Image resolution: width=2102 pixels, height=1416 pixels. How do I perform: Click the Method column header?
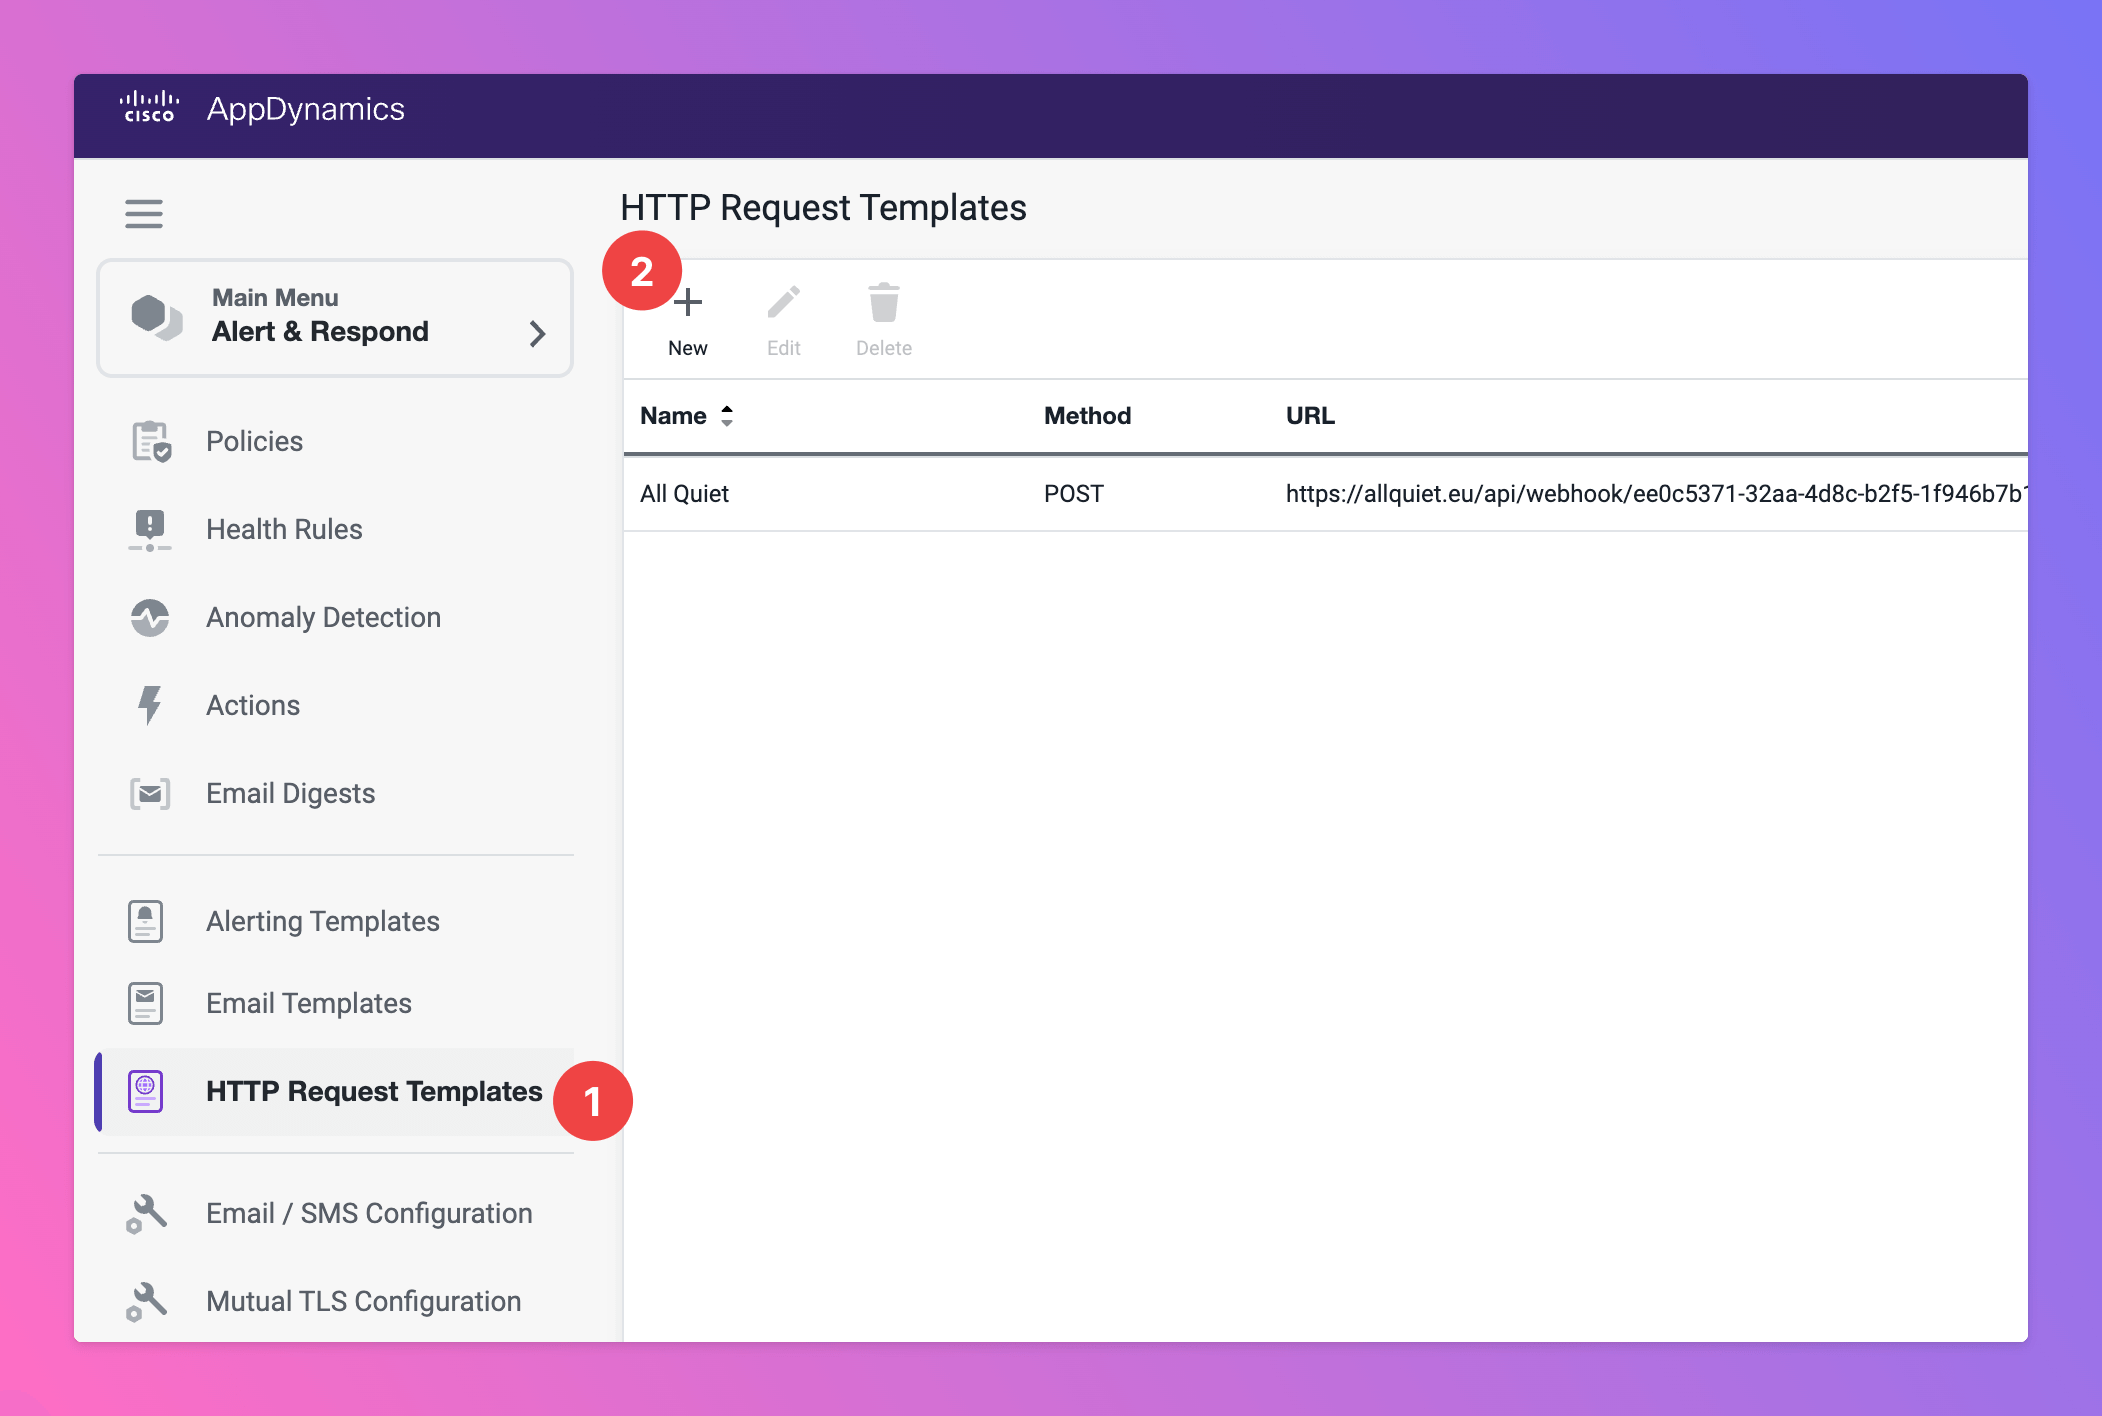pyautogui.click(x=1087, y=416)
